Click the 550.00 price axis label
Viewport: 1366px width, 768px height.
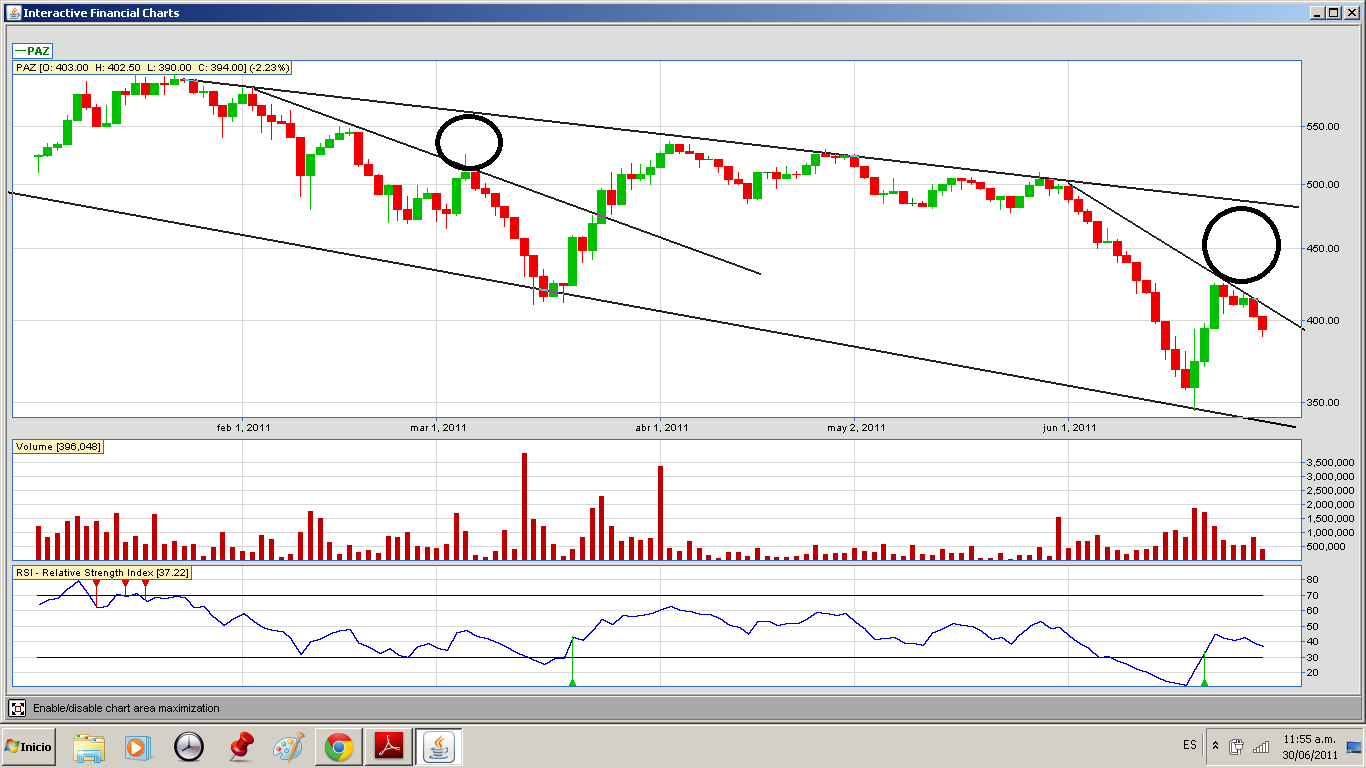1323,127
